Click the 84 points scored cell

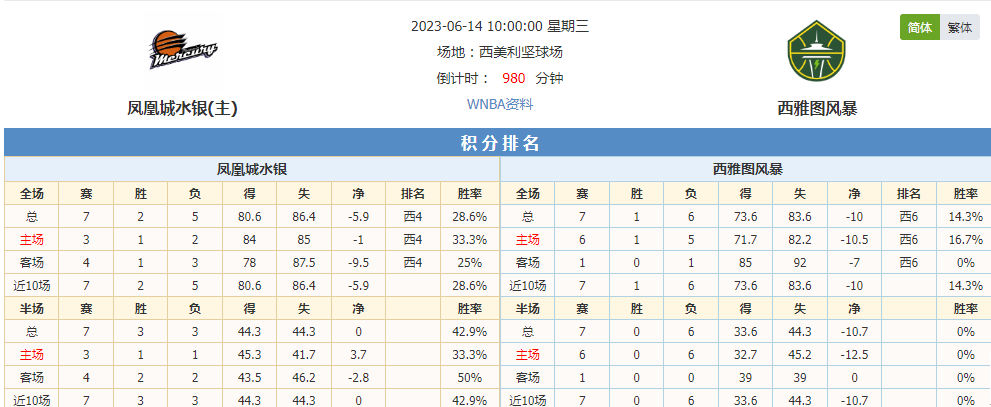(x=250, y=240)
